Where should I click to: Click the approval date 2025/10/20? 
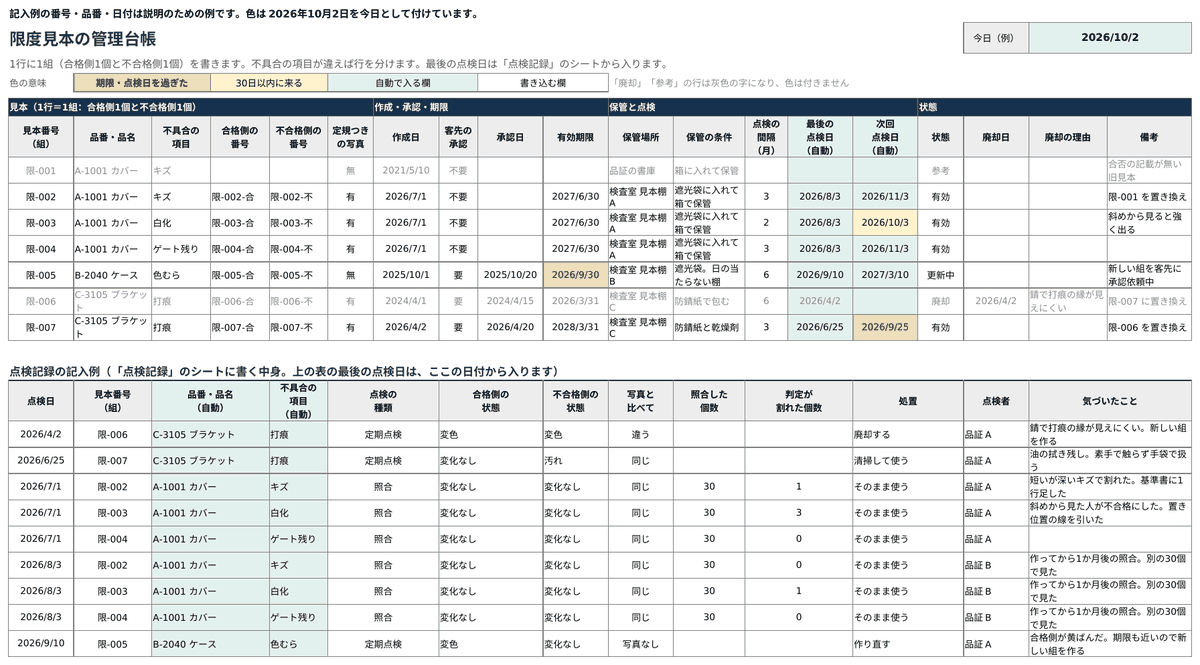click(510, 275)
